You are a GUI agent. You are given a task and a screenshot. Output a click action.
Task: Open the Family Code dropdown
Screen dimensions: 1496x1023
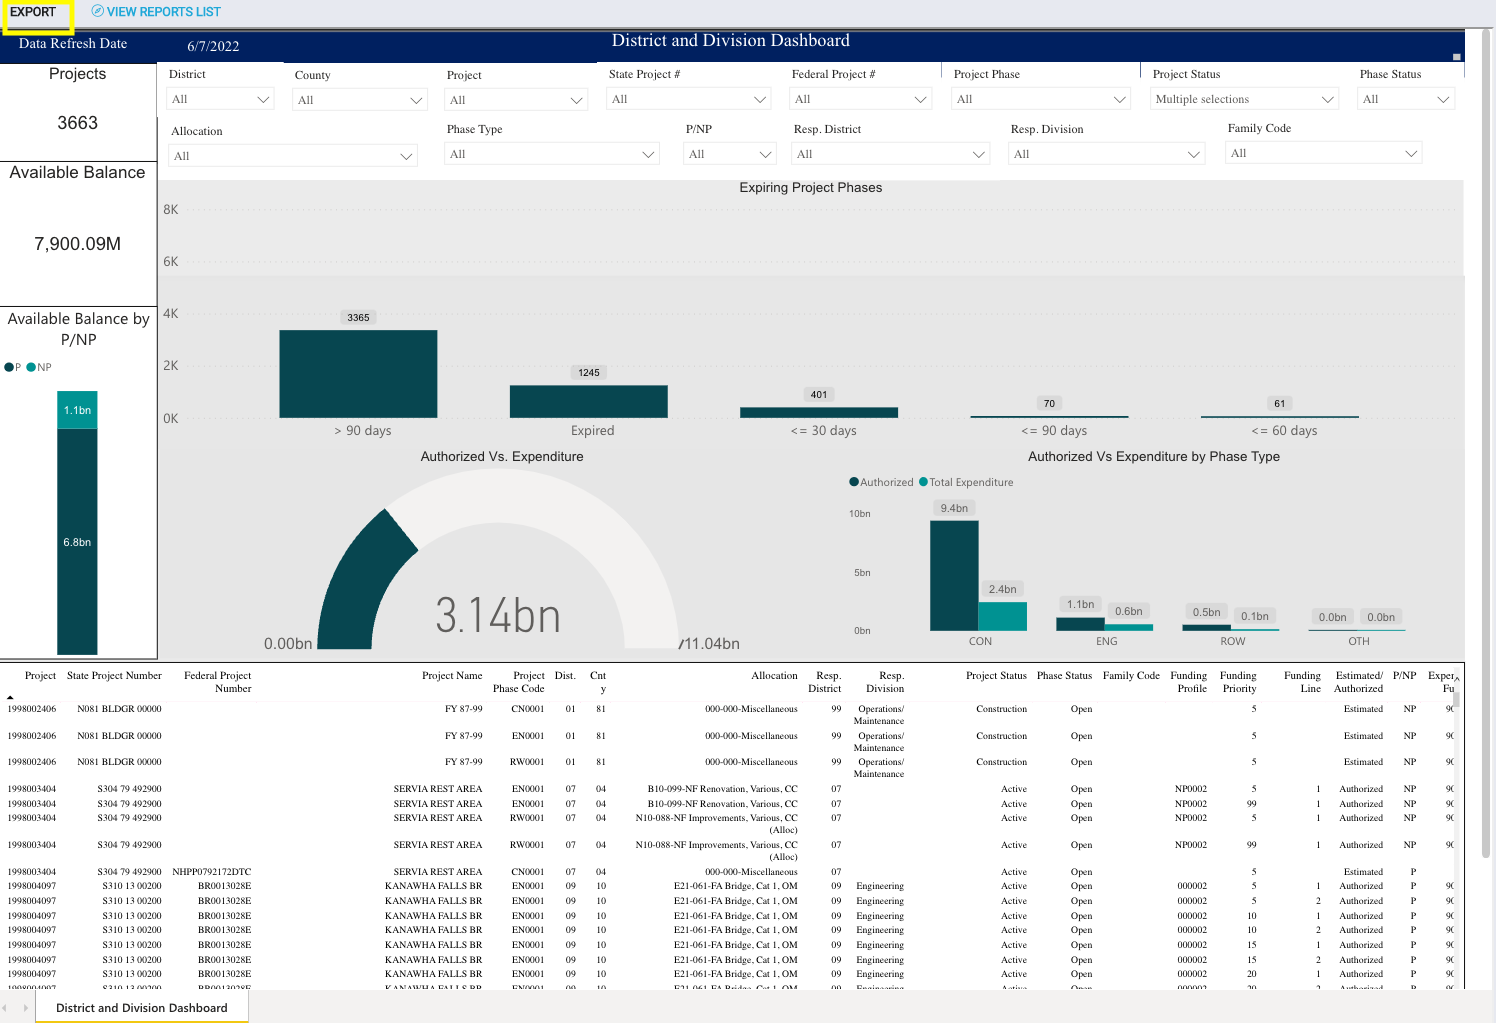click(x=1324, y=153)
